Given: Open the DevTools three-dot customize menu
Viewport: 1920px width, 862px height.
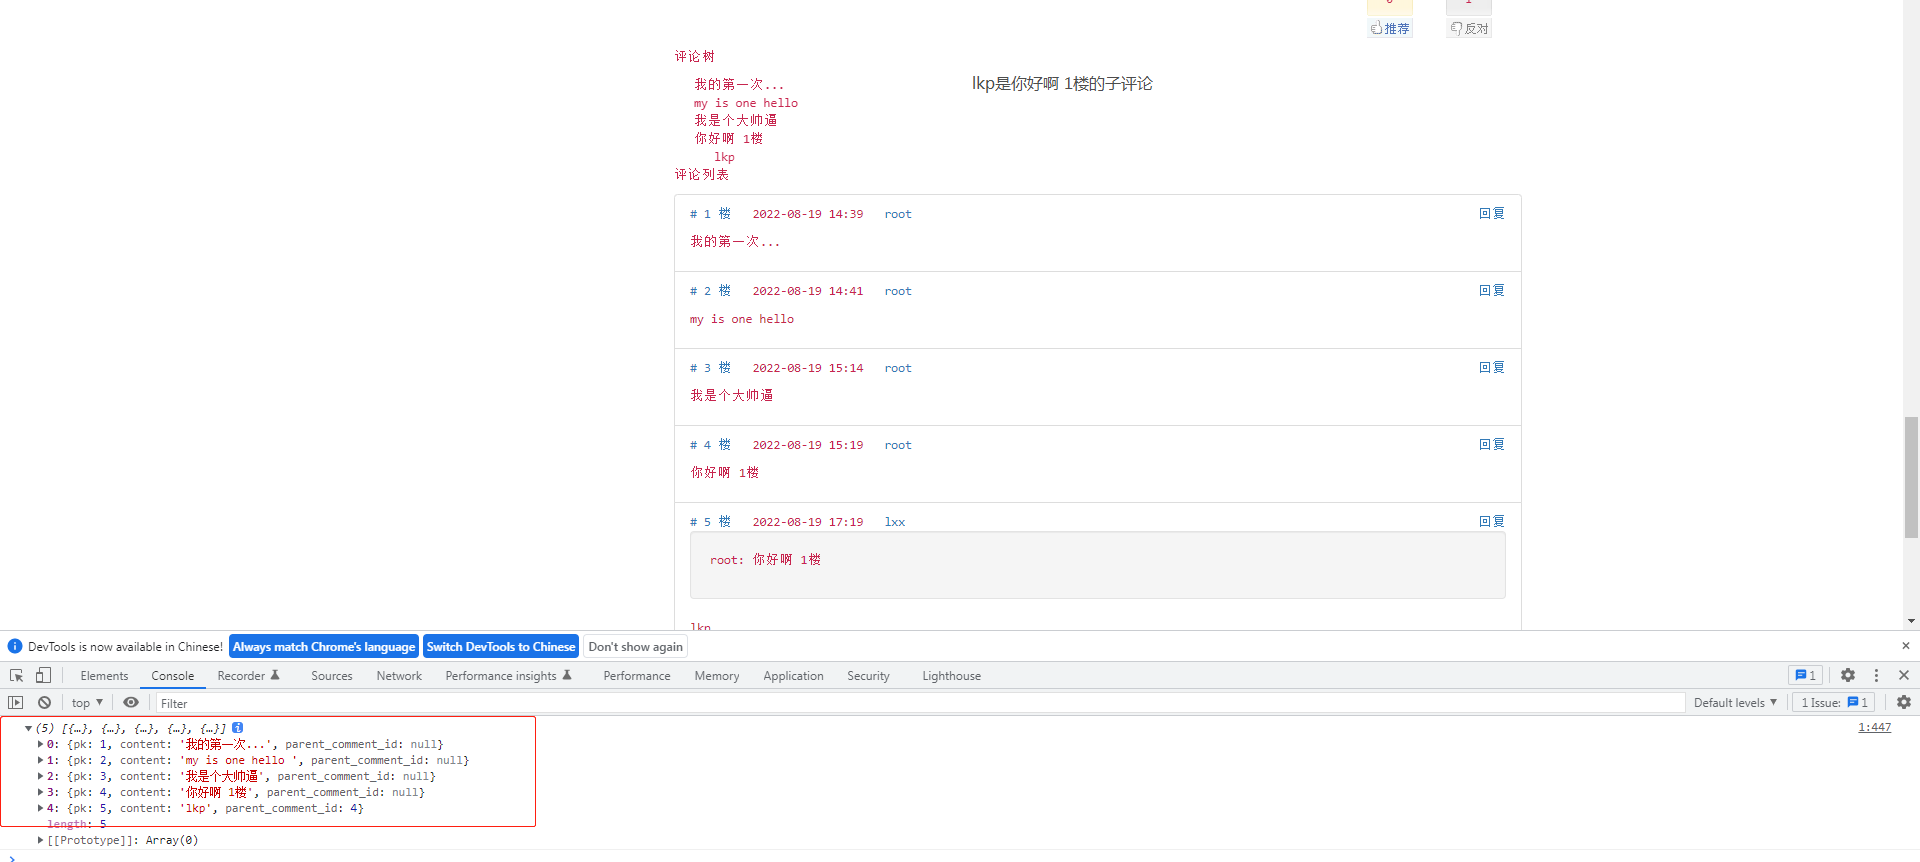Looking at the screenshot, I should click(x=1876, y=676).
